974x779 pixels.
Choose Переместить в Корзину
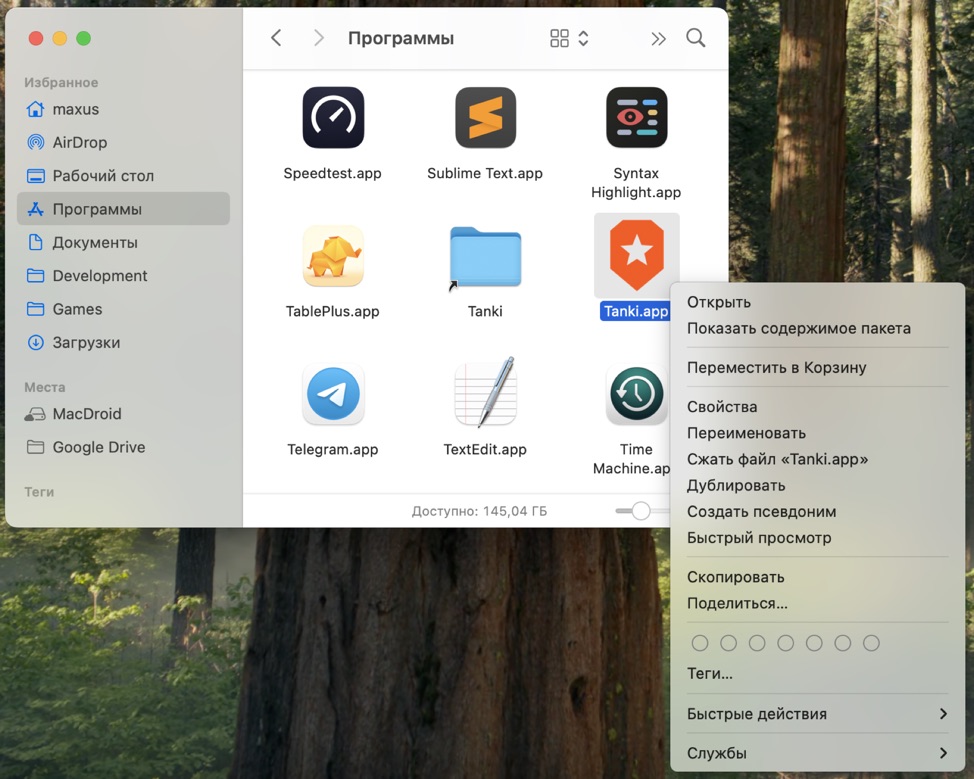tap(817, 367)
